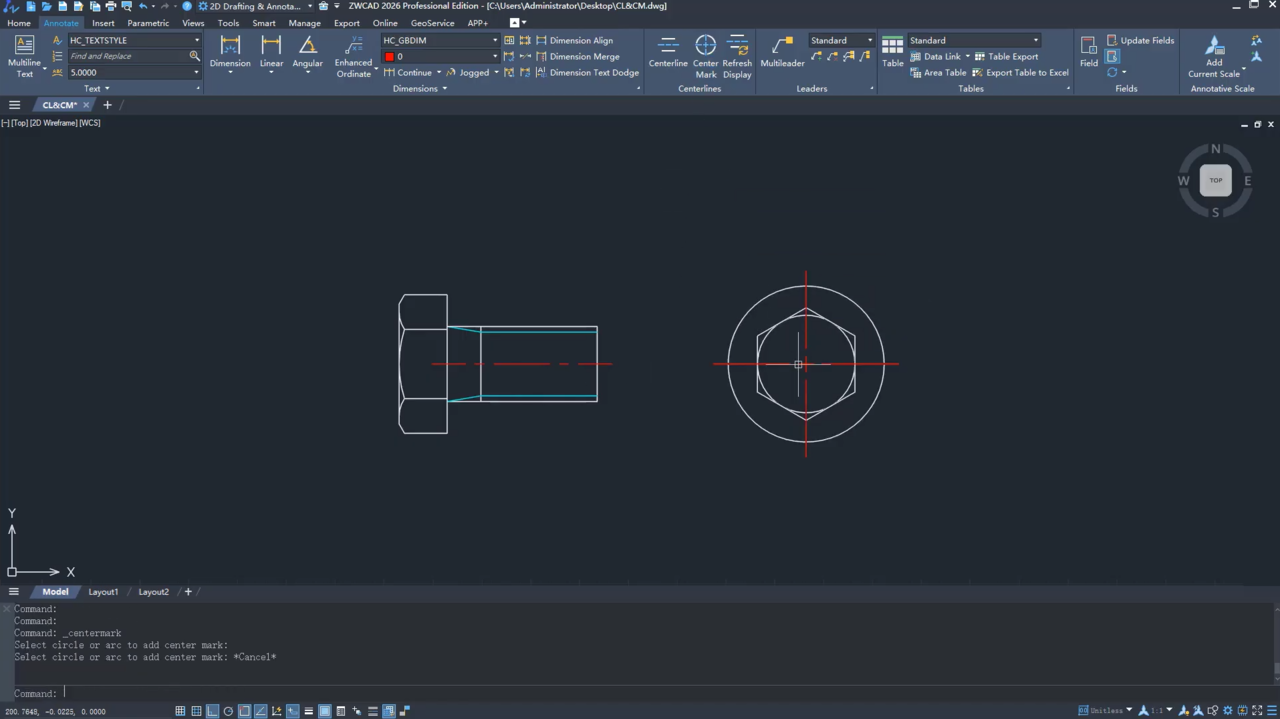The image size is (1280, 719).
Task: Open the table style Standard dropdown
Action: [1035, 41]
